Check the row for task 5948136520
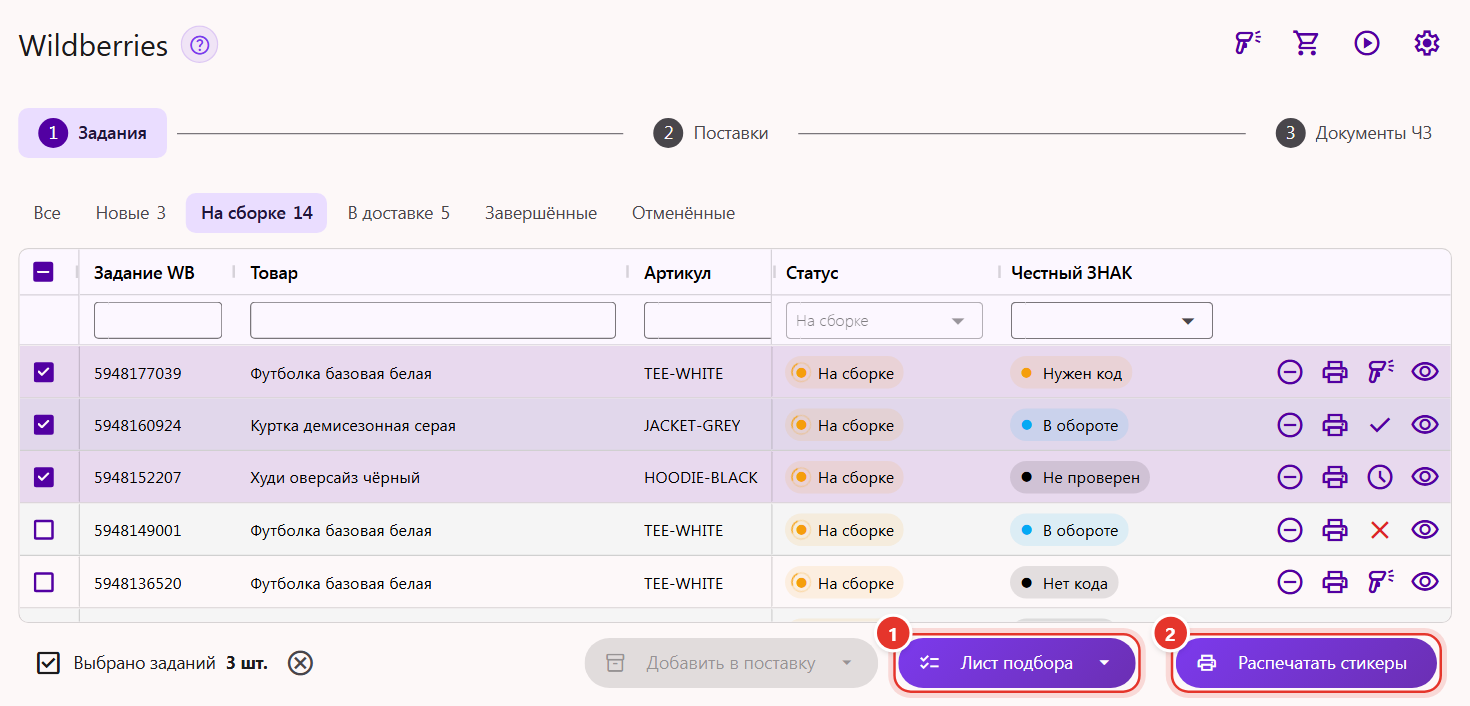The image size is (1470, 706). [x=43, y=582]
